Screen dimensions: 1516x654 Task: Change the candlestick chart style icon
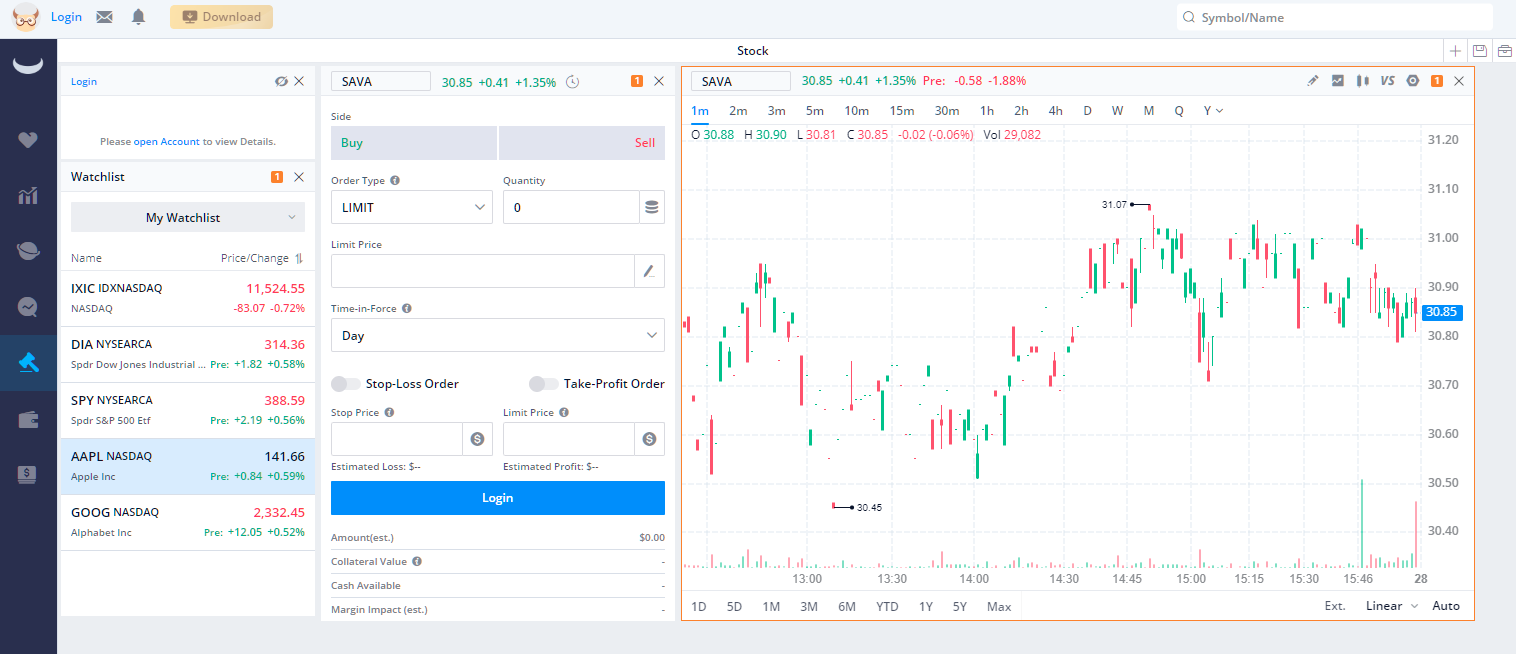click(1362, 81)
